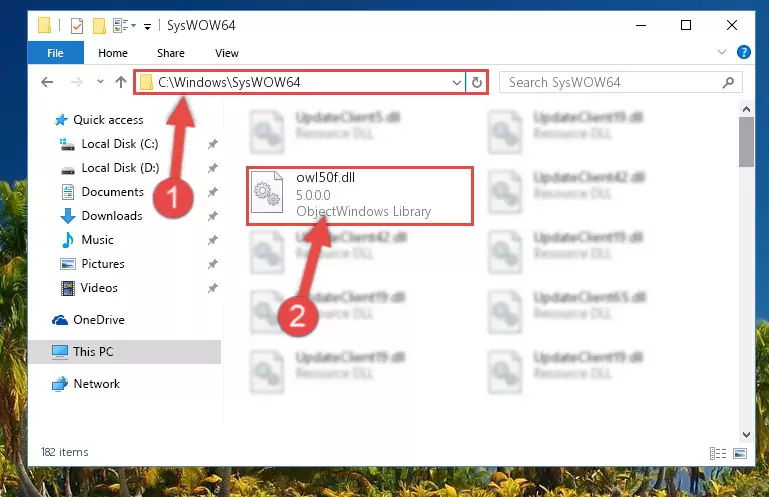Open the address bar history dropdown

coord(457,82)
